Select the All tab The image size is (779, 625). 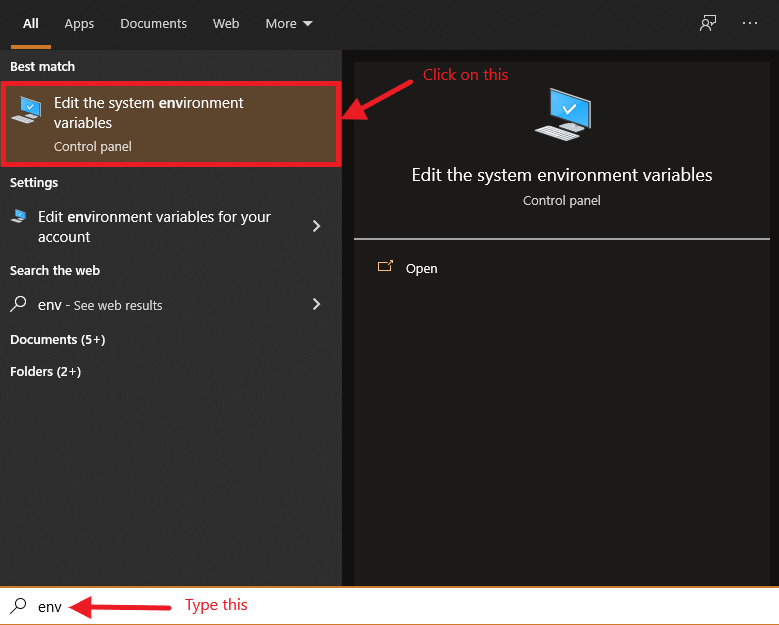tap(30, 23)
